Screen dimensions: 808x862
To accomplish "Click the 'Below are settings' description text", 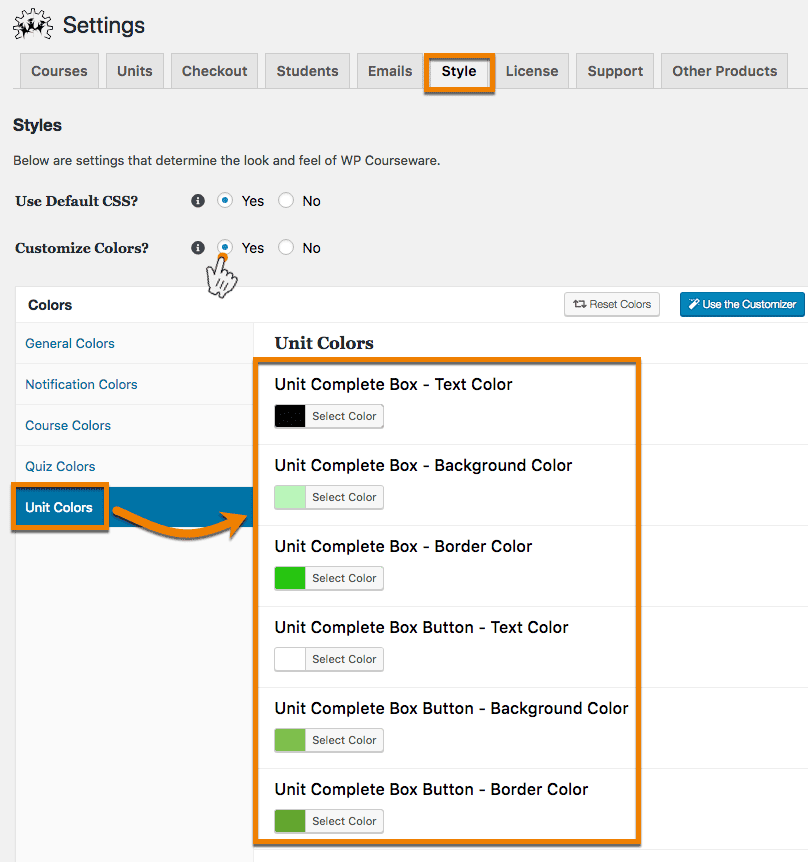I will click(226, 161).
